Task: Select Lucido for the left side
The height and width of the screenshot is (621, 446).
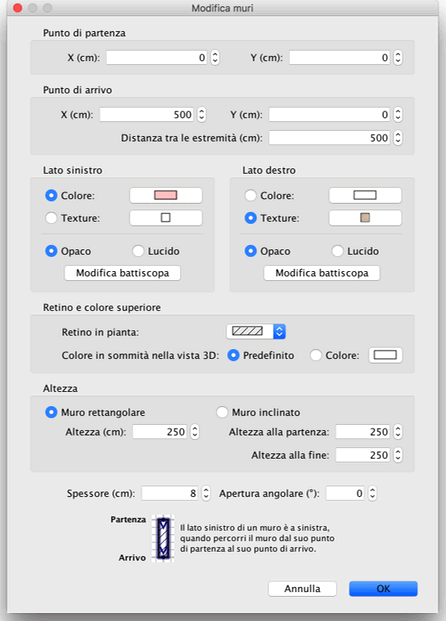Action: (156, 251)
